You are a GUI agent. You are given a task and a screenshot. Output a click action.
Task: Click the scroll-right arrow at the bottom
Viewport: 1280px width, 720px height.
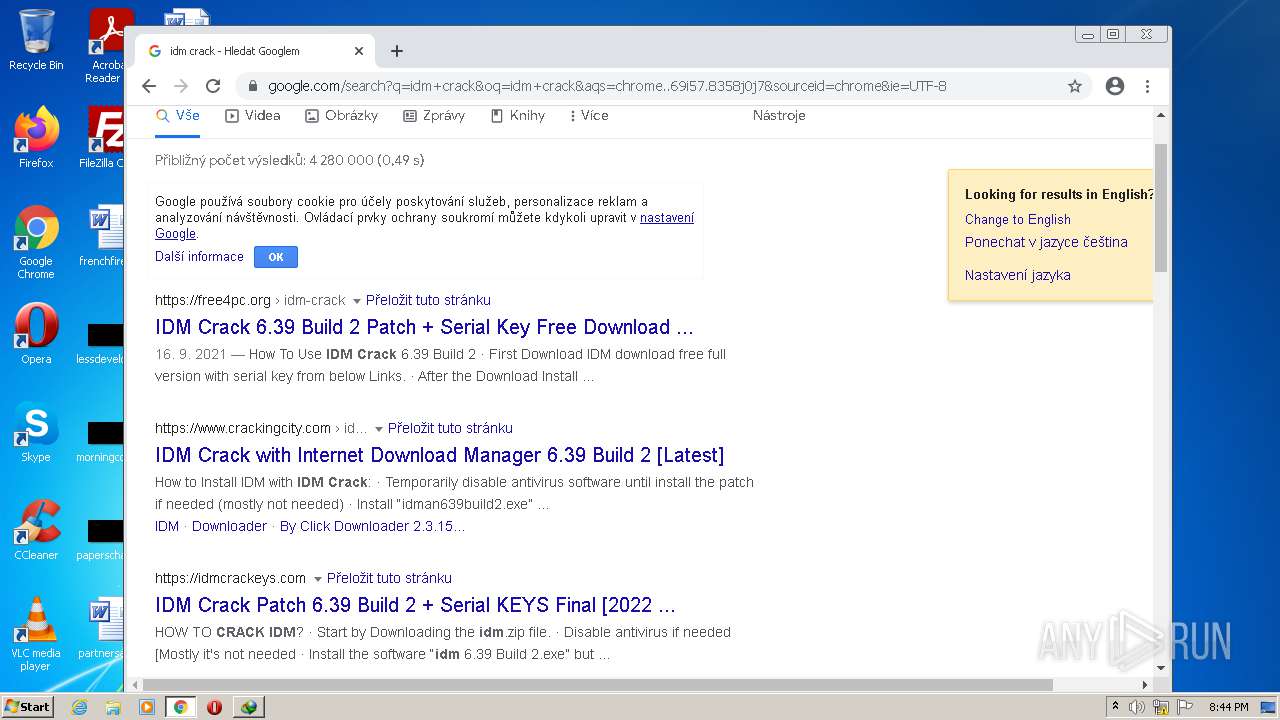(x=1145, y=685)
